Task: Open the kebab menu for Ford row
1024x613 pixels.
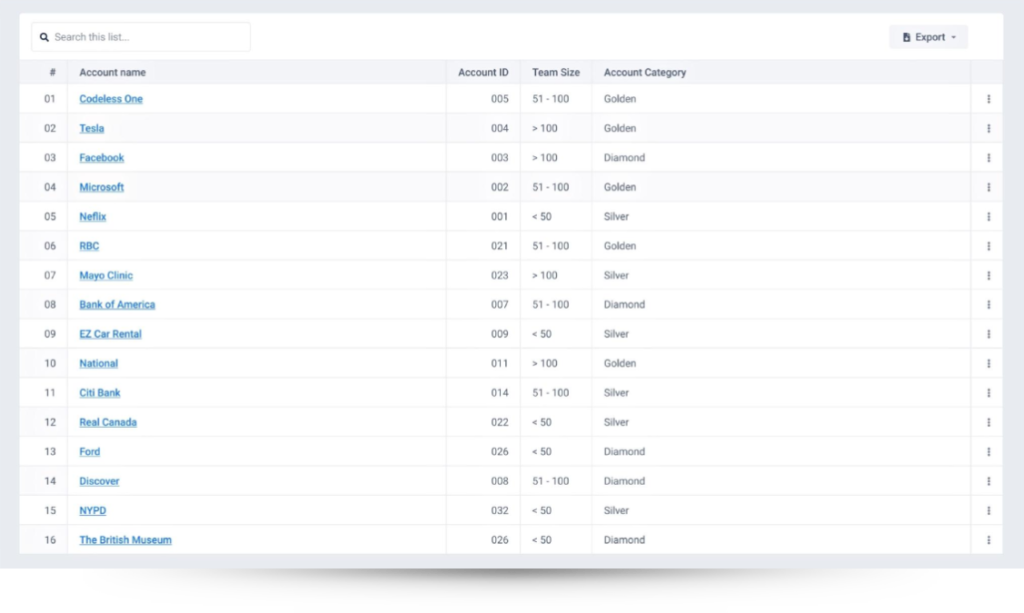Action: click(x=988, y=452)
